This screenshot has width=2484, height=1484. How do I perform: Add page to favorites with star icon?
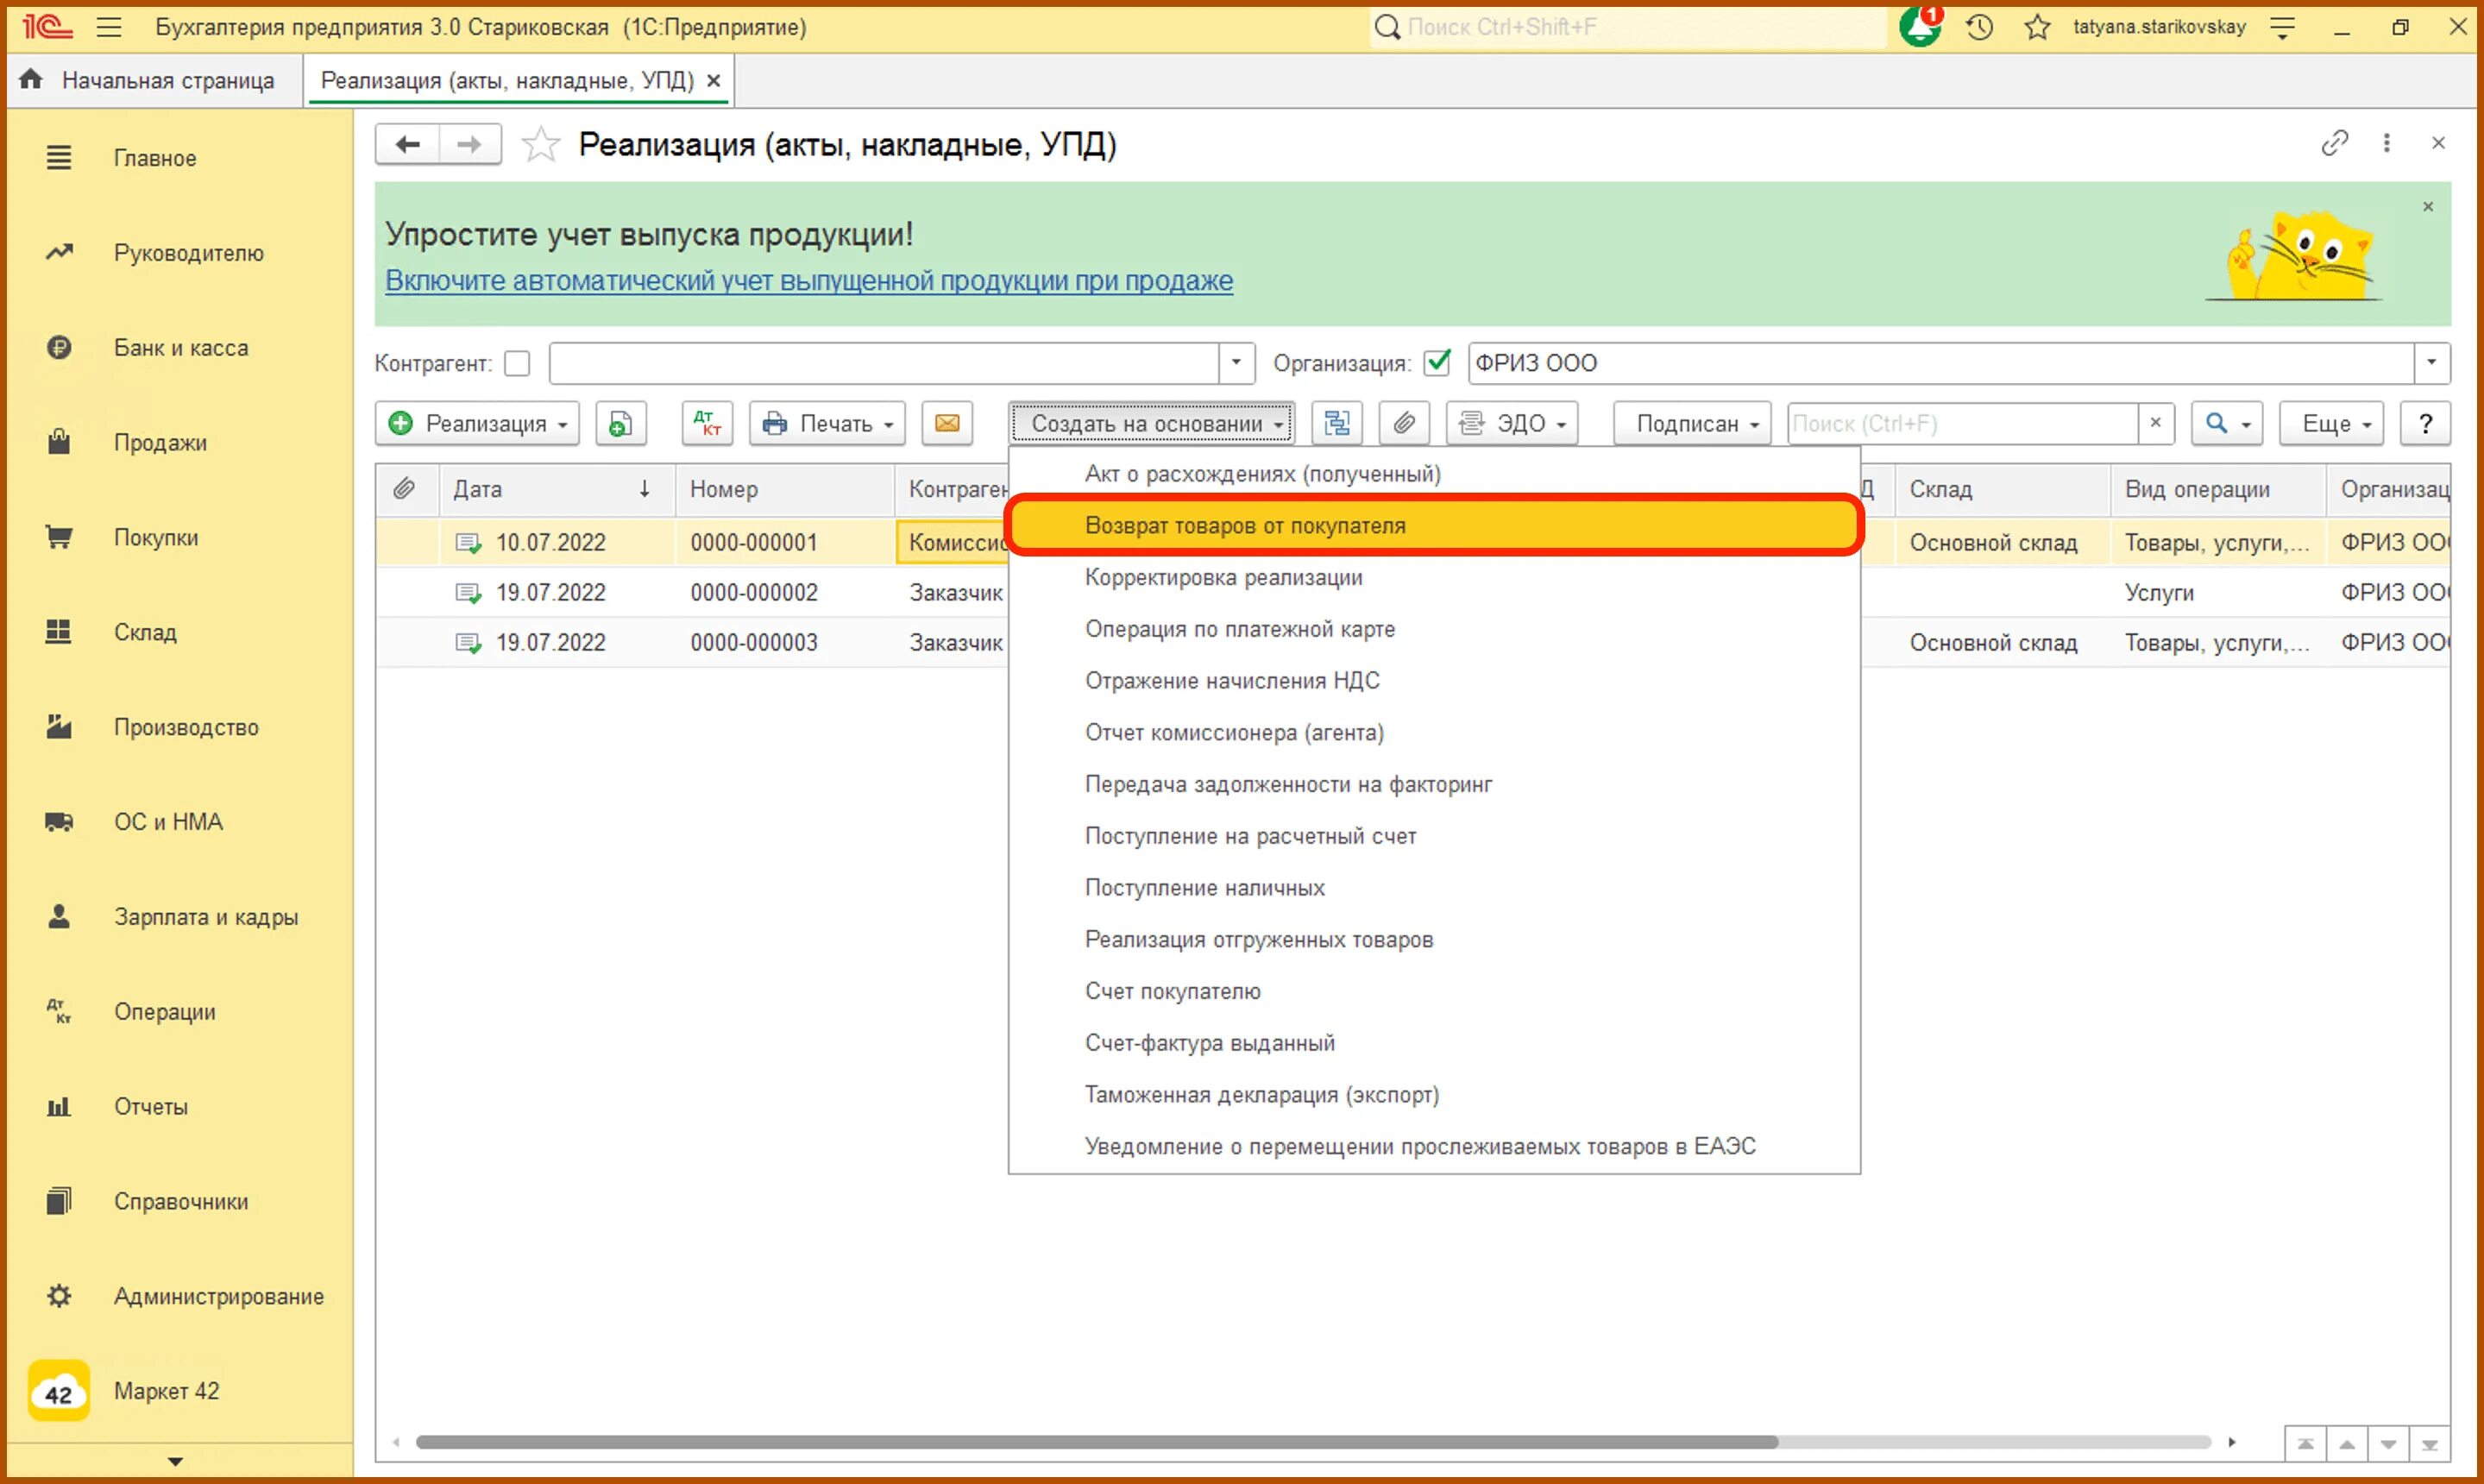(541, 145)
